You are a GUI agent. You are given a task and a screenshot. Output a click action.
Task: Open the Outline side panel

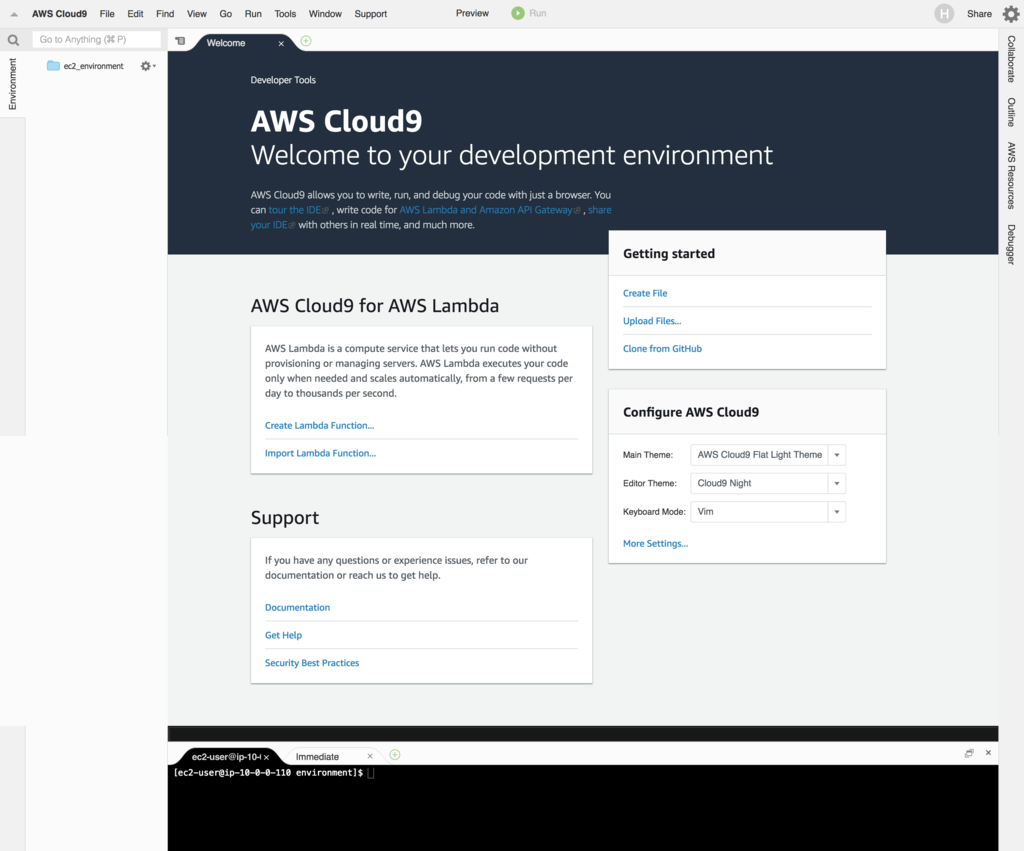(1011, 112)
